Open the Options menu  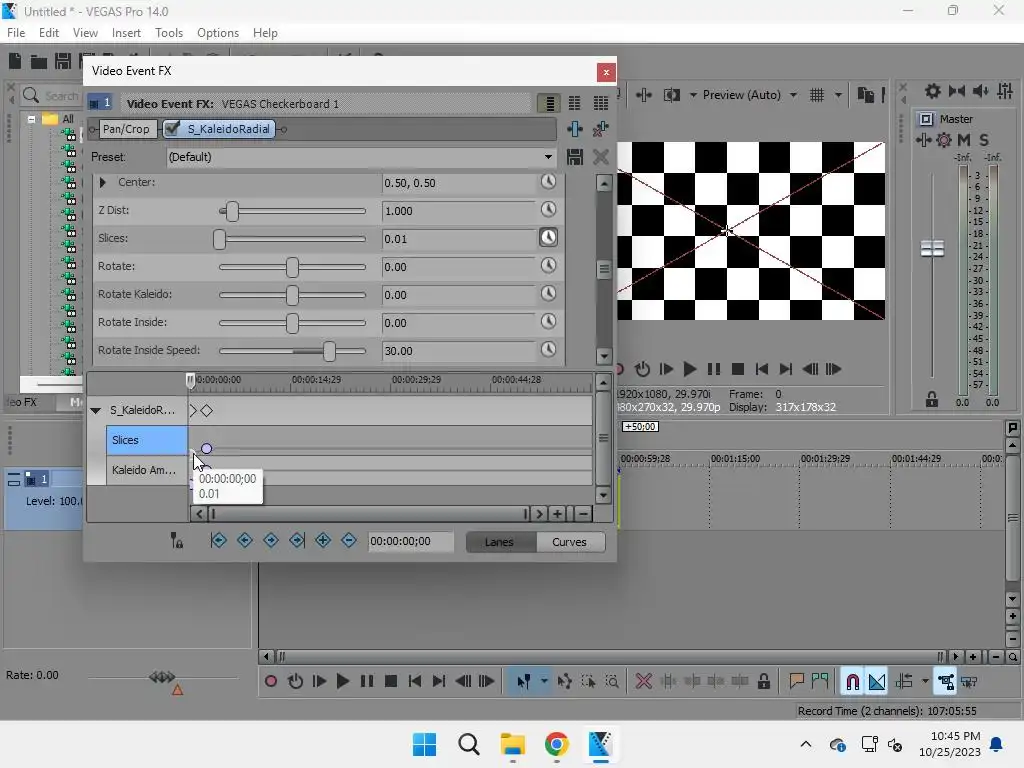218,33
